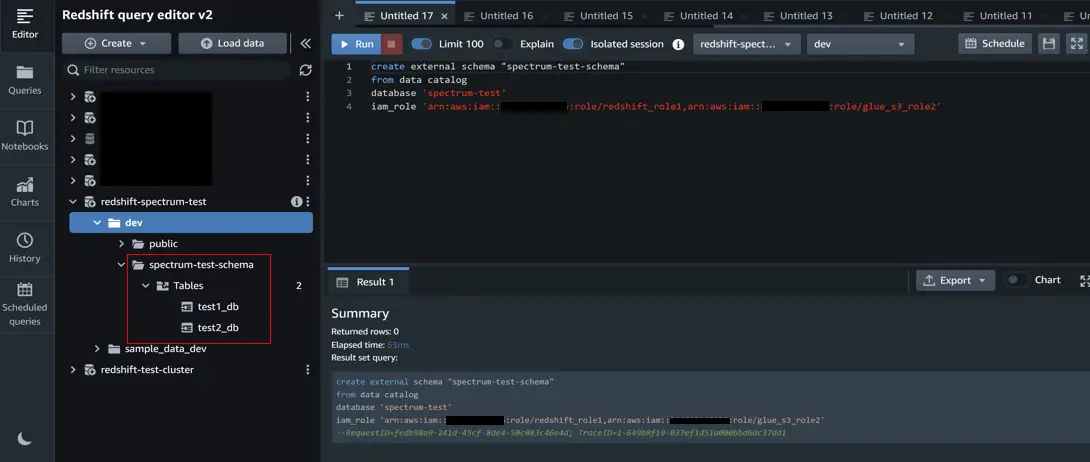Open the History section
This screenshot has width=1090, height=462.
click(x=25, y=248)
